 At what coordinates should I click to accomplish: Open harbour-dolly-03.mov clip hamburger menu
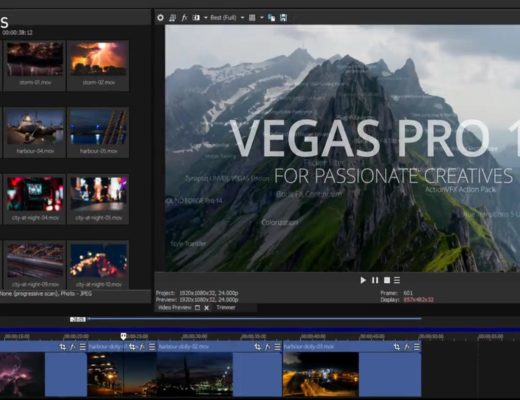tap(417, 347)
